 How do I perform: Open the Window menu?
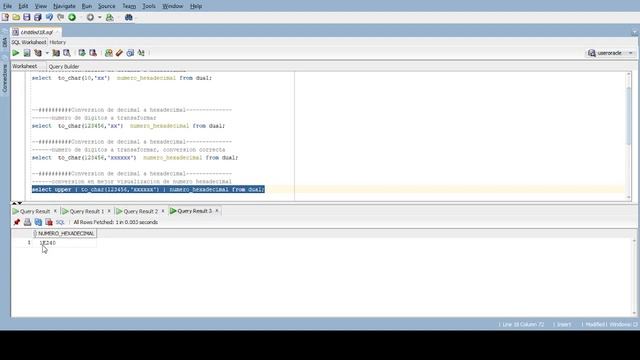172,6
